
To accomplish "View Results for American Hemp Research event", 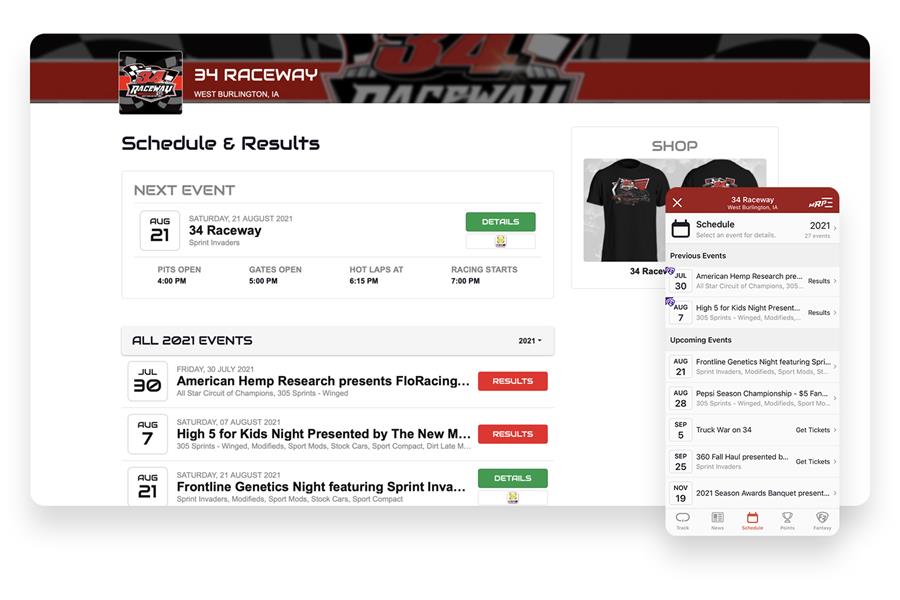I will click(x=513, y=381).
